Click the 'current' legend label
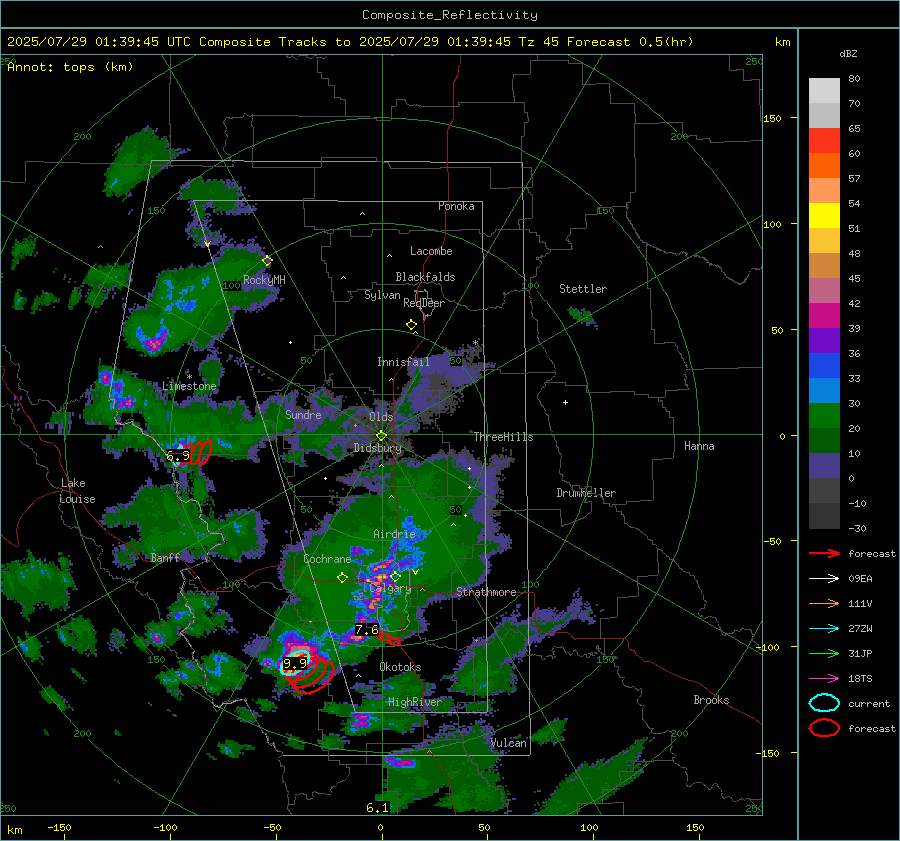Screen dimensions: 900x841 [869, 703]
